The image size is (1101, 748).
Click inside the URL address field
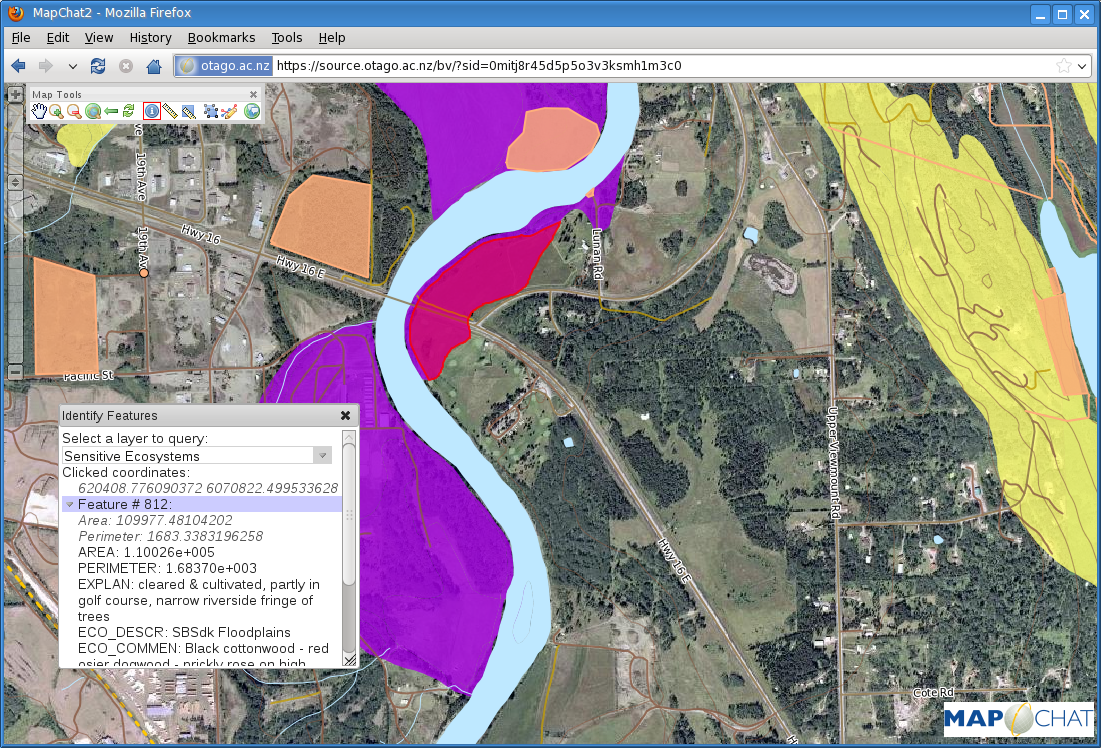pos(660,65)
